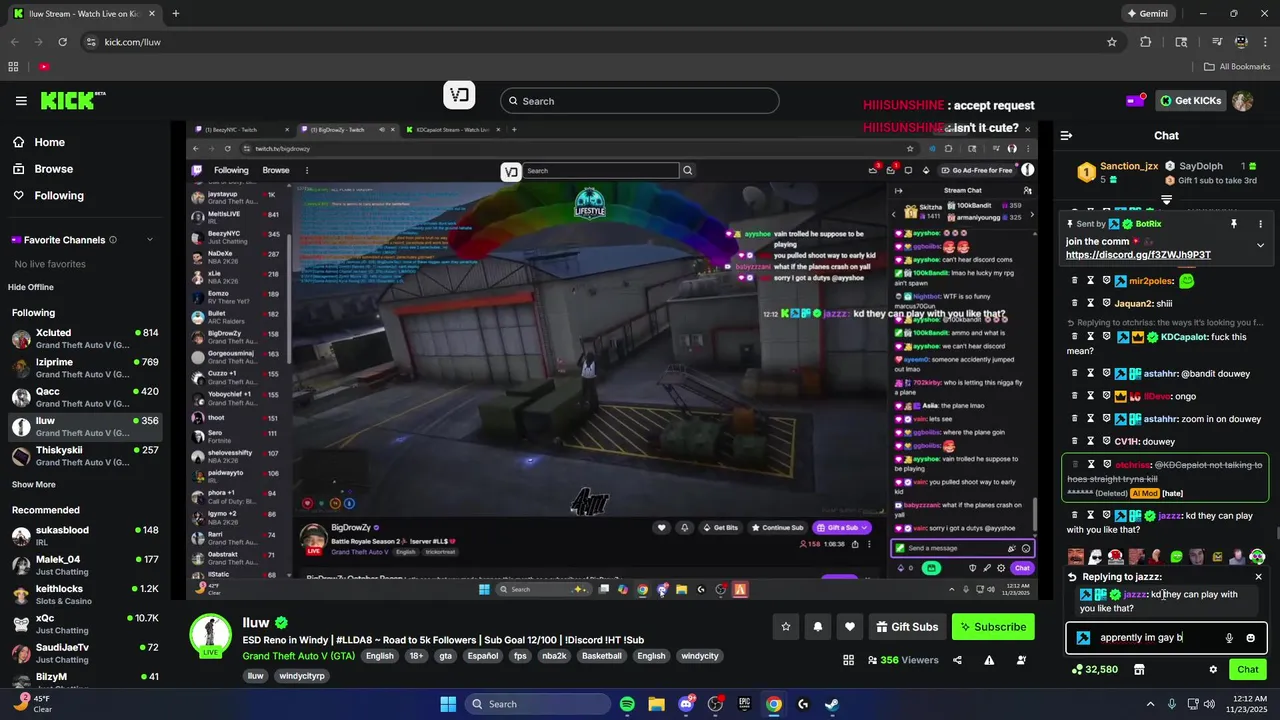Open the Kick hamburger sidebar menu
This screenshot has height=720, width=1280.
click(21, 101)
